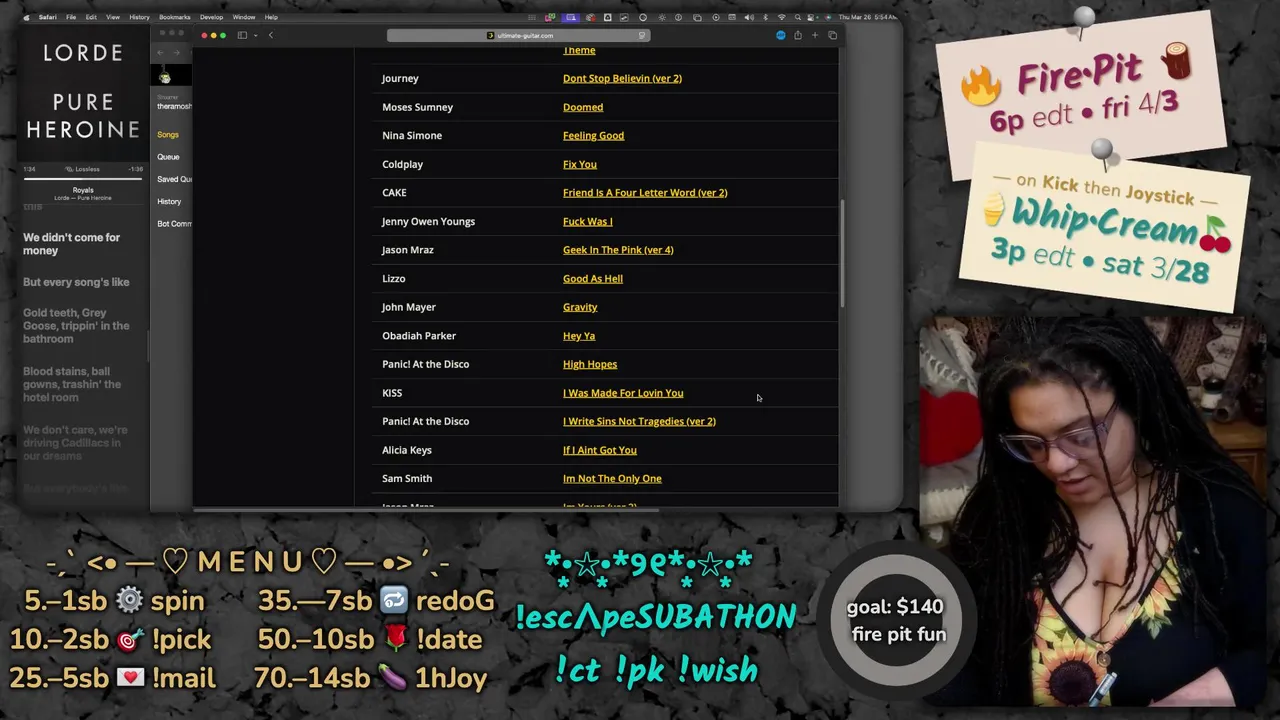1280x720 pixels.
Task: Click the Pure Heroine album artwork
Action: [x=83, y=92]
